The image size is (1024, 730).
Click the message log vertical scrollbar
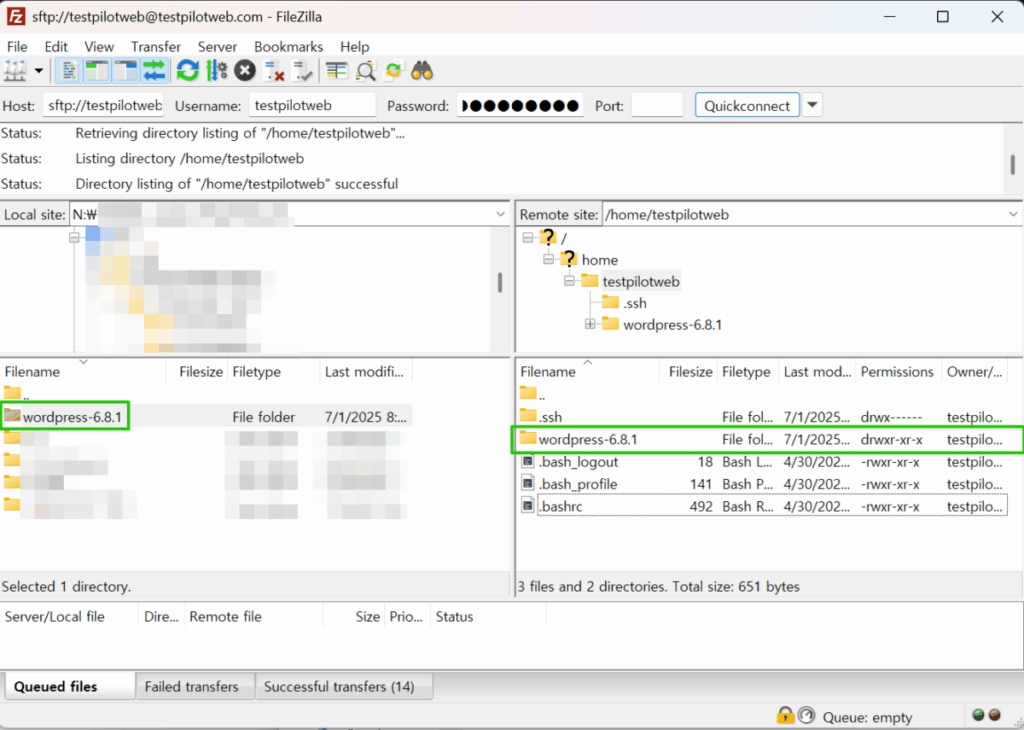(1012, 164)
